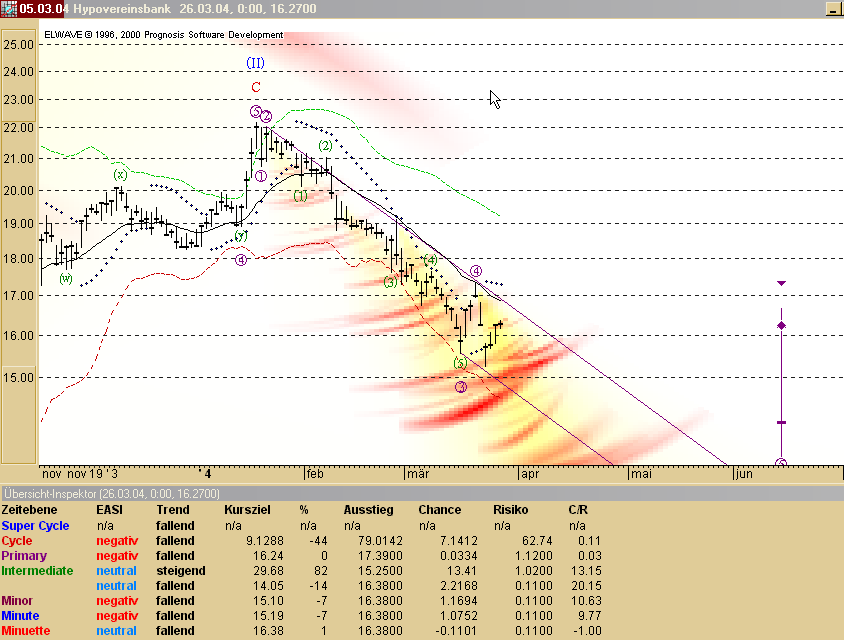The width and height of the screenshot is (844, 640).
Task: Click the 15.00 price axis label
Action: 19,377
